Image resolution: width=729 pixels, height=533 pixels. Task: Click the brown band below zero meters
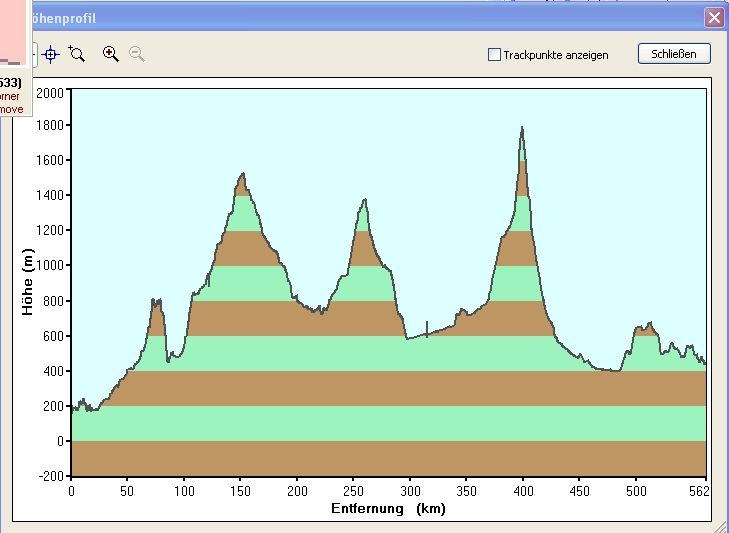(388, 458)
